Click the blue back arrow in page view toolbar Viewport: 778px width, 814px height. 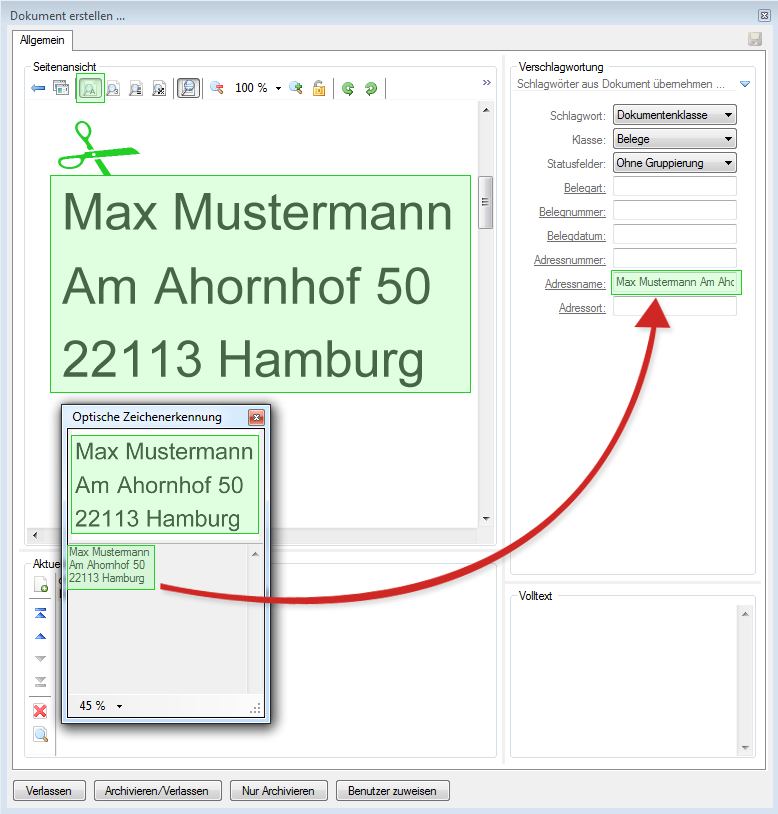tap(38, 88)
